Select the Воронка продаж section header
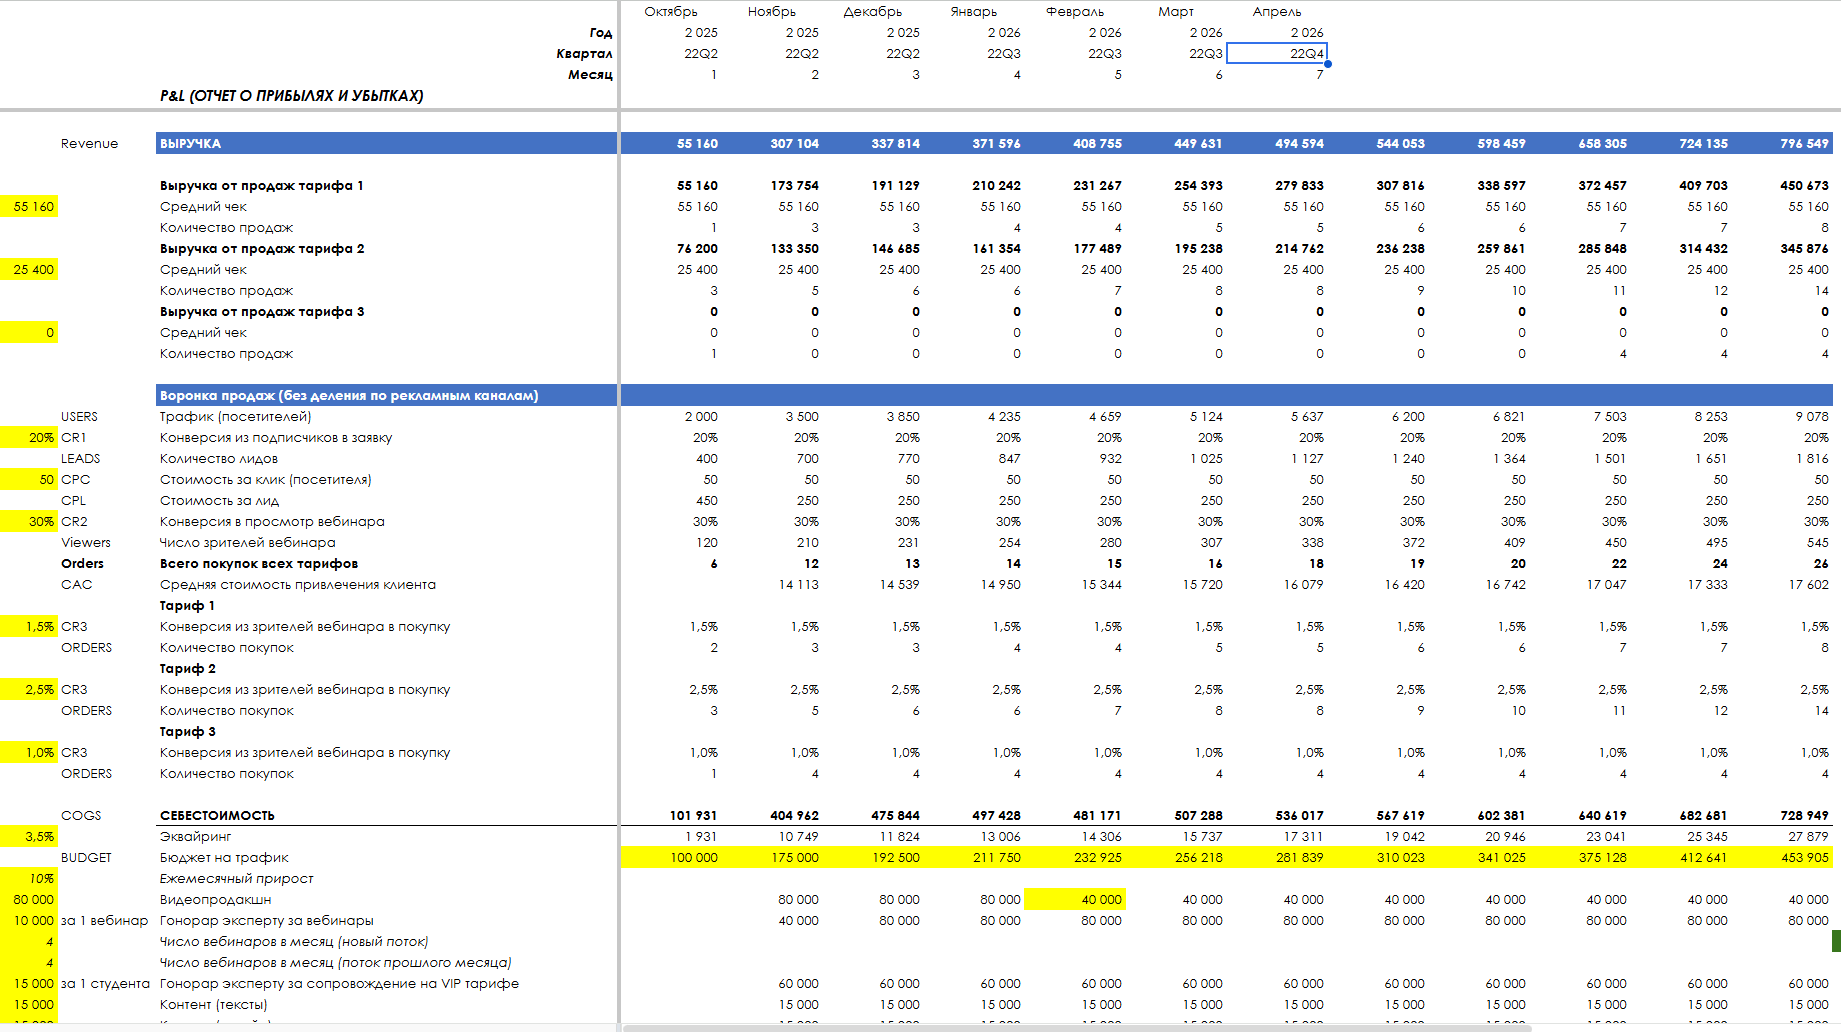The image size is (1841, 1032). (386, 396)
